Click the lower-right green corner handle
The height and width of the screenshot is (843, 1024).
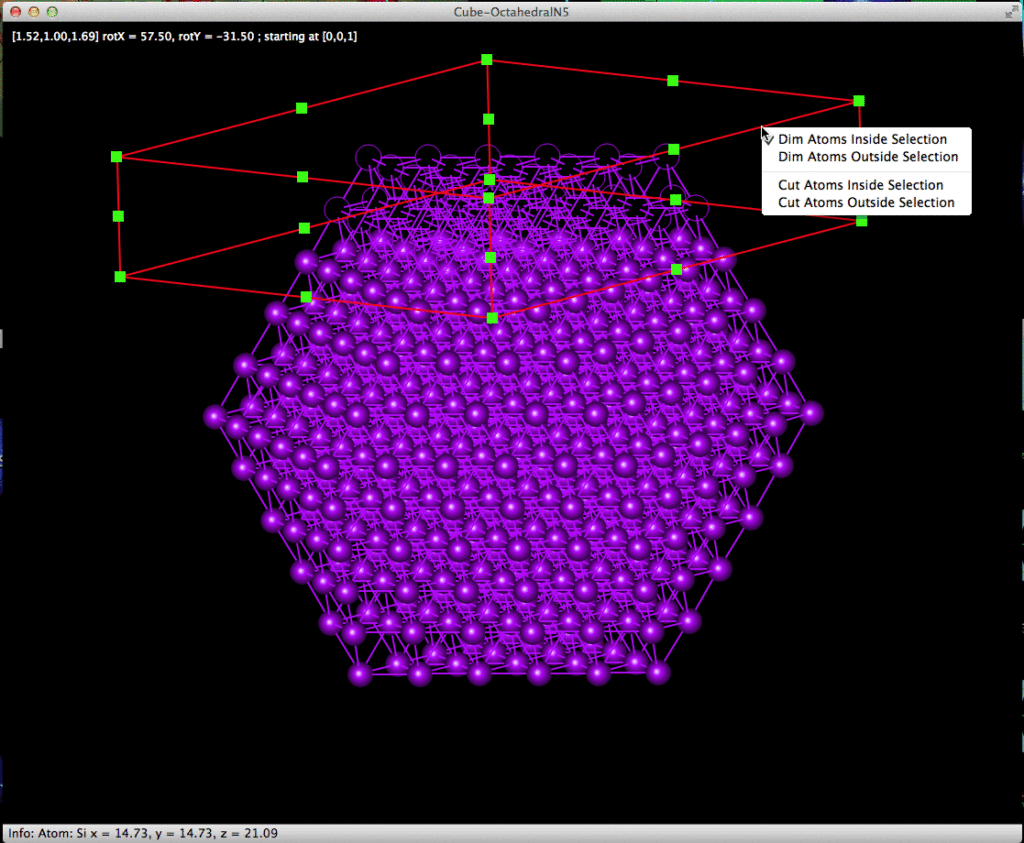click(861, 221)
